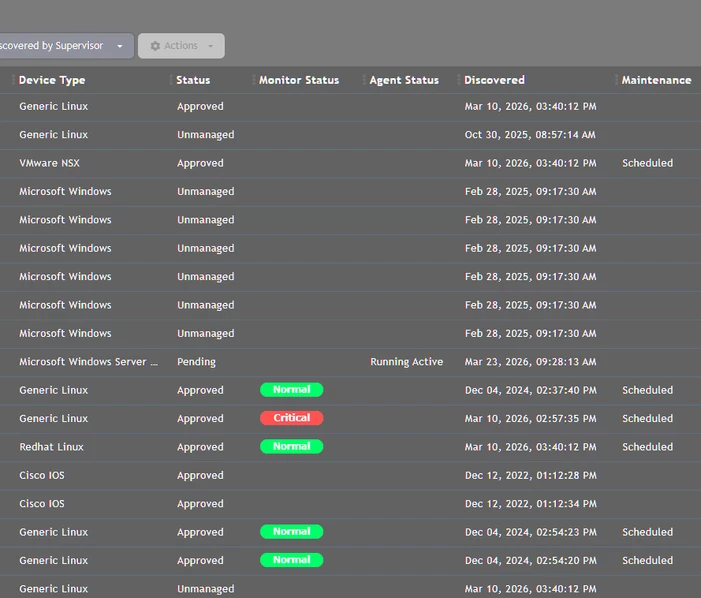Image resolution: width=701 pixels, height=598 pixels.
Task: Click the Maintenance column header
Action: [656, 80]
